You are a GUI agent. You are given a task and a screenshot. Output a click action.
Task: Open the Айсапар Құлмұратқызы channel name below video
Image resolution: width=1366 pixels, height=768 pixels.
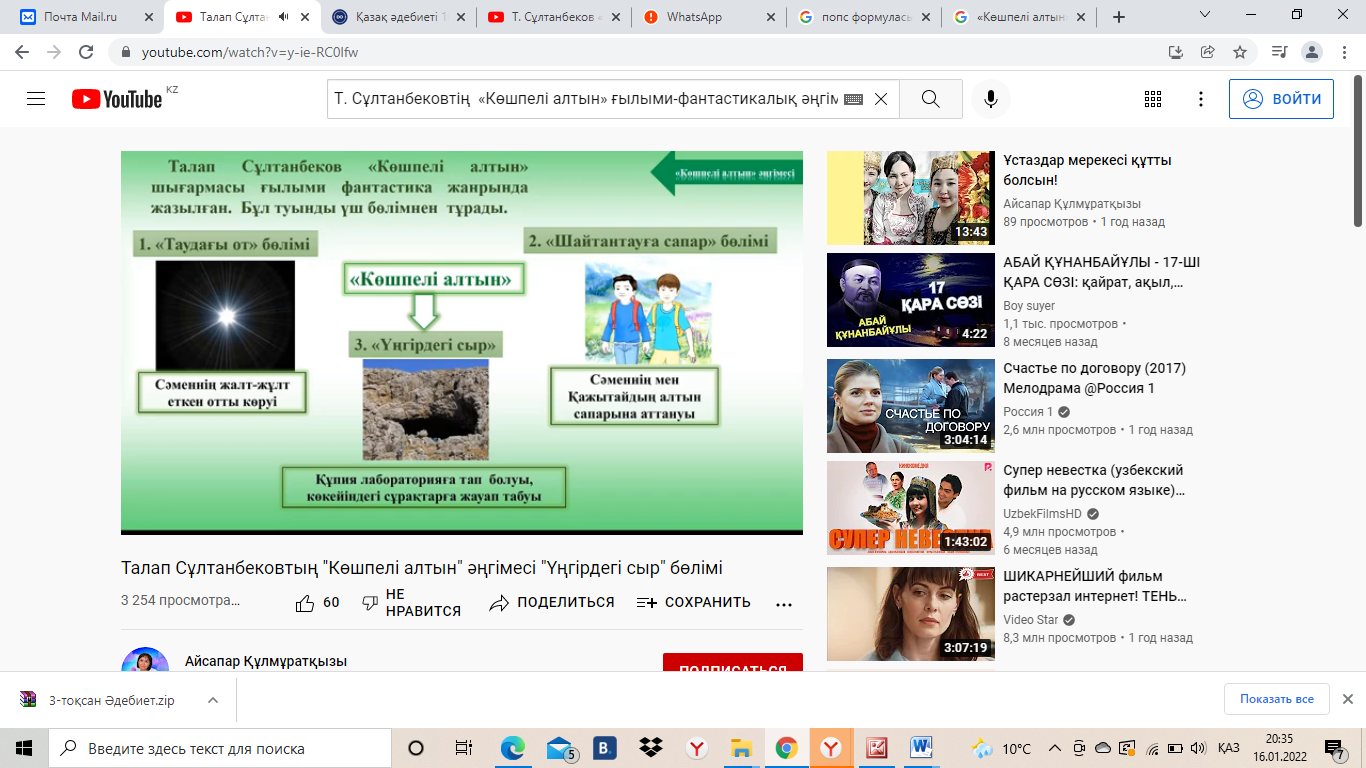coord(266,661)
